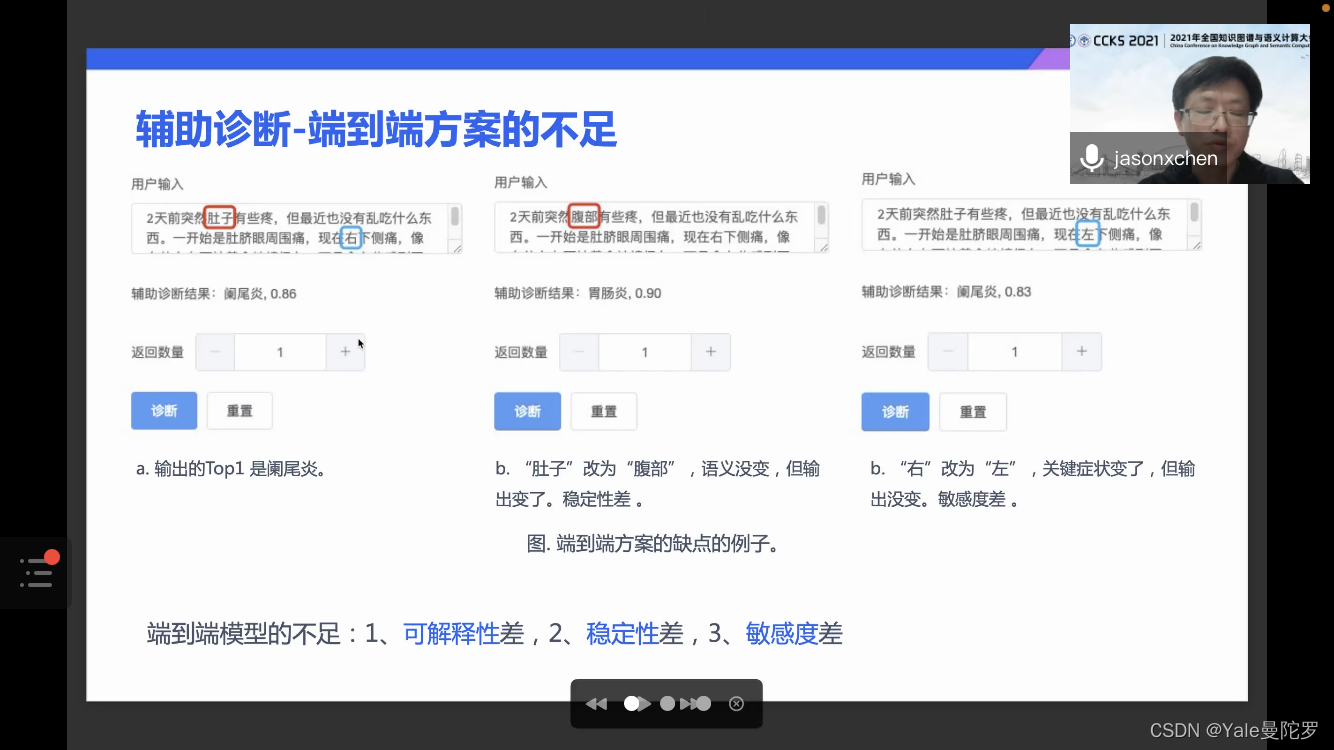Decrease return count in the 阑尾炎, 0.86 panel
Viewport: 1334px width, 750px height.
[215, 352]
